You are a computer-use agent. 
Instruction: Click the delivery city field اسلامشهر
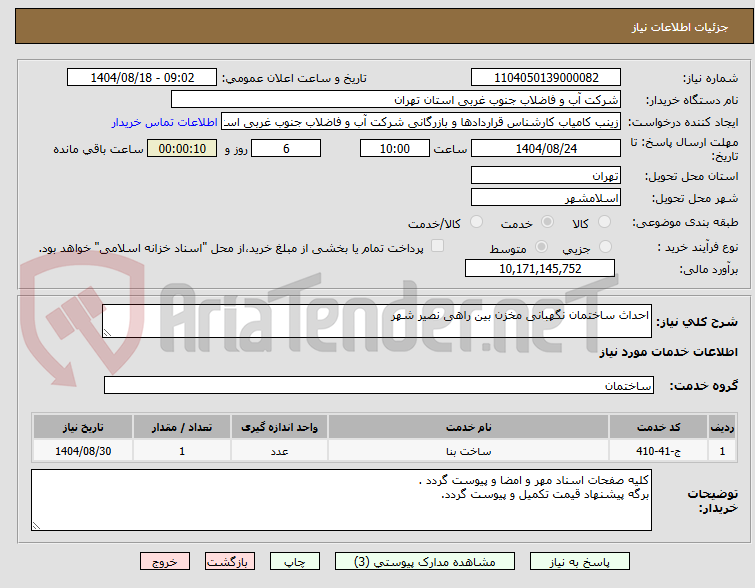pyautogui.click(x=546, y=197)
